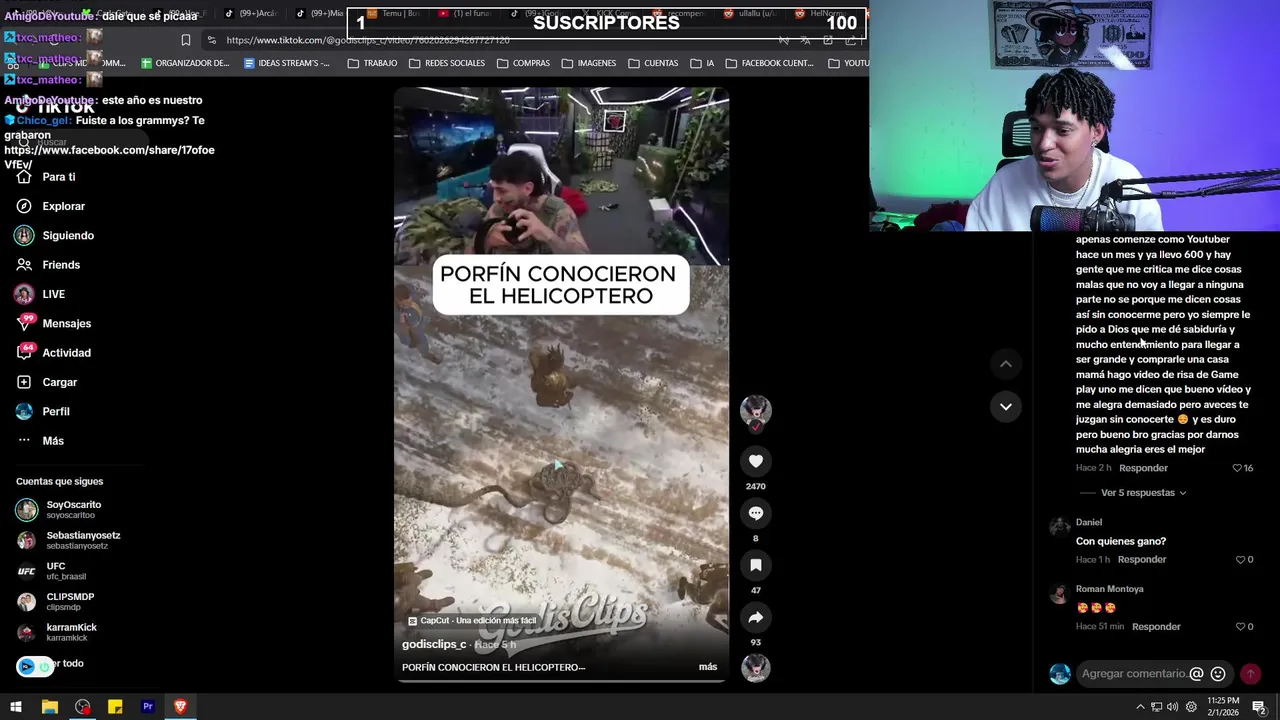Expand Ver 5 respuestas replies
Screen dimensions: 1280x720
point(1143,493)
